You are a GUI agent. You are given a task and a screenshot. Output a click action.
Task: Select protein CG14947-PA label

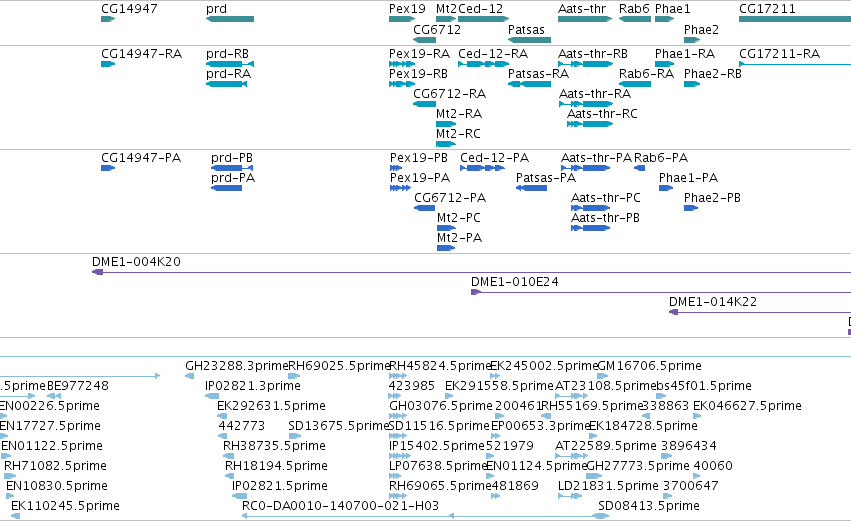141,158
